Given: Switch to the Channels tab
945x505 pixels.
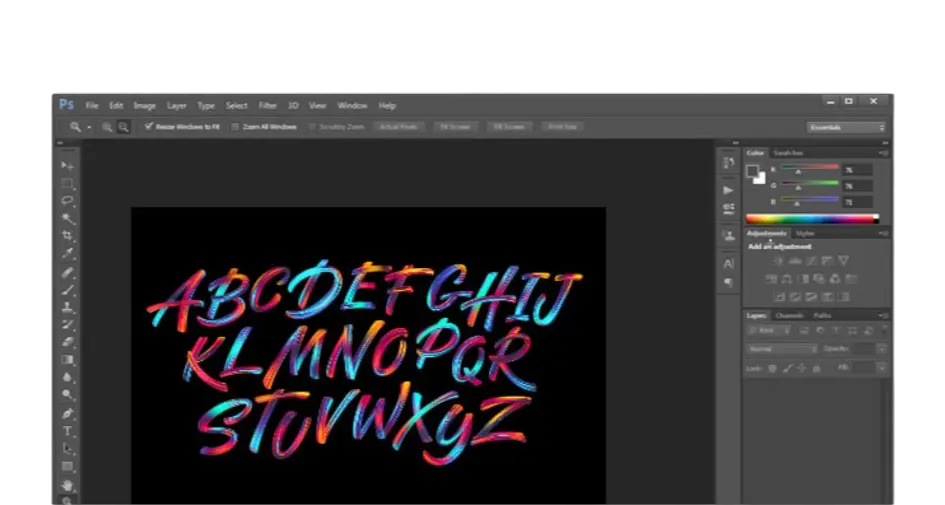Looking at the screenshot, I should (789, 316).
